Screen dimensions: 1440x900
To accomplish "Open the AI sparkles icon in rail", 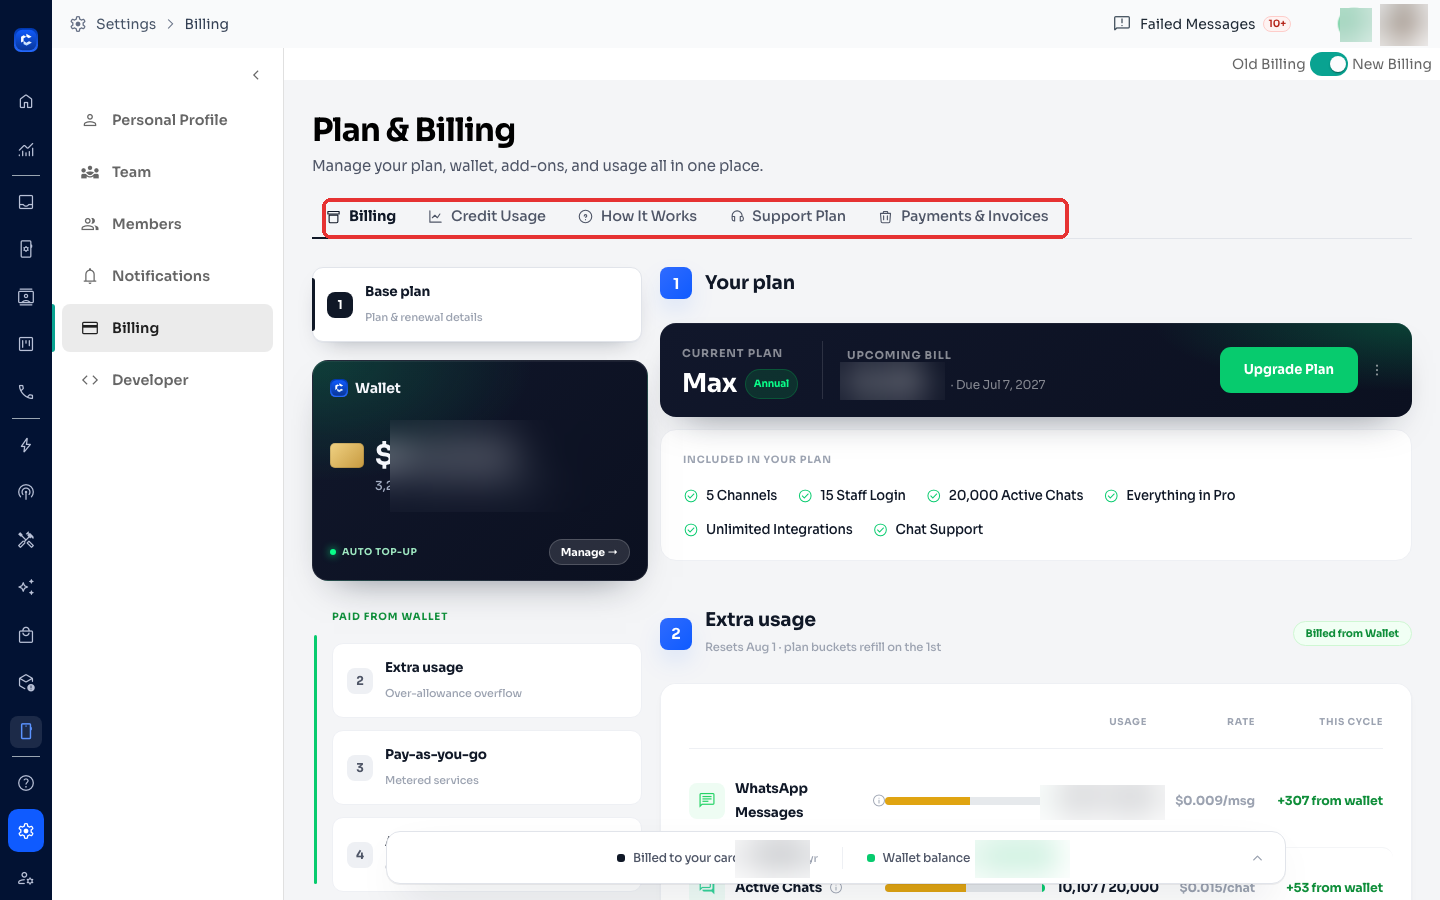I will pyautogui.click(x=26, y=587).
